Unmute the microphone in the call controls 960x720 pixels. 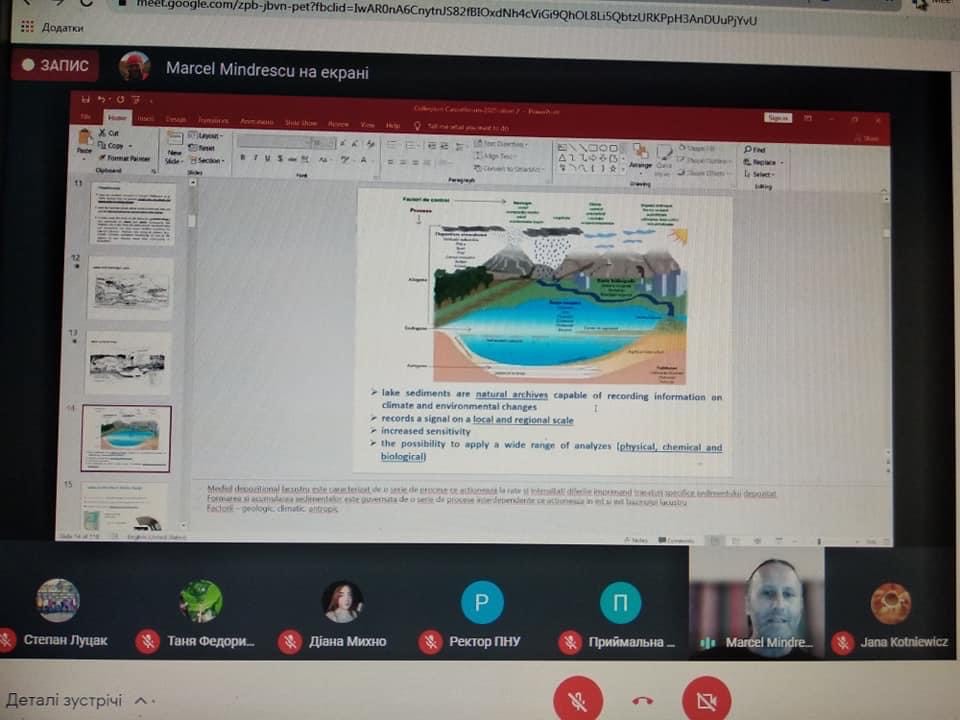pyautogui.click(x=578, y=701)
